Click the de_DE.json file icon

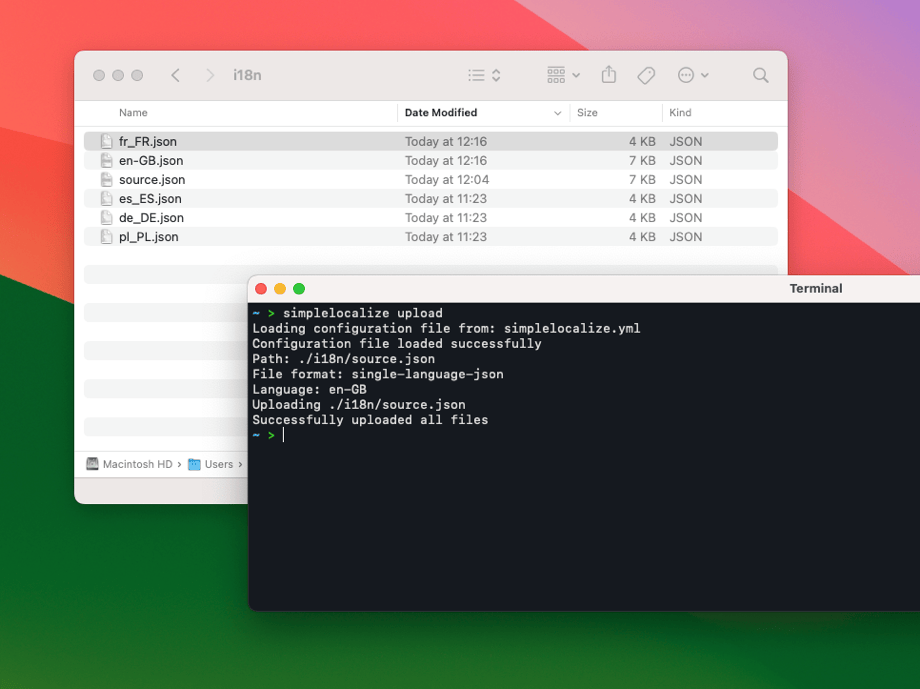click(x=106, y=218)
